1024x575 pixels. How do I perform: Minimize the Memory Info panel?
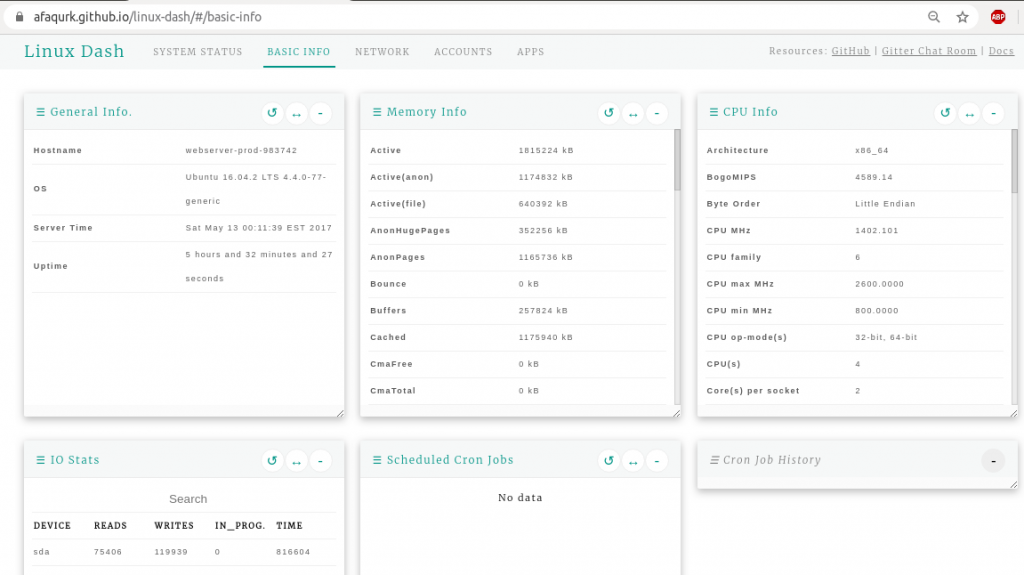[x=656, y=113]
